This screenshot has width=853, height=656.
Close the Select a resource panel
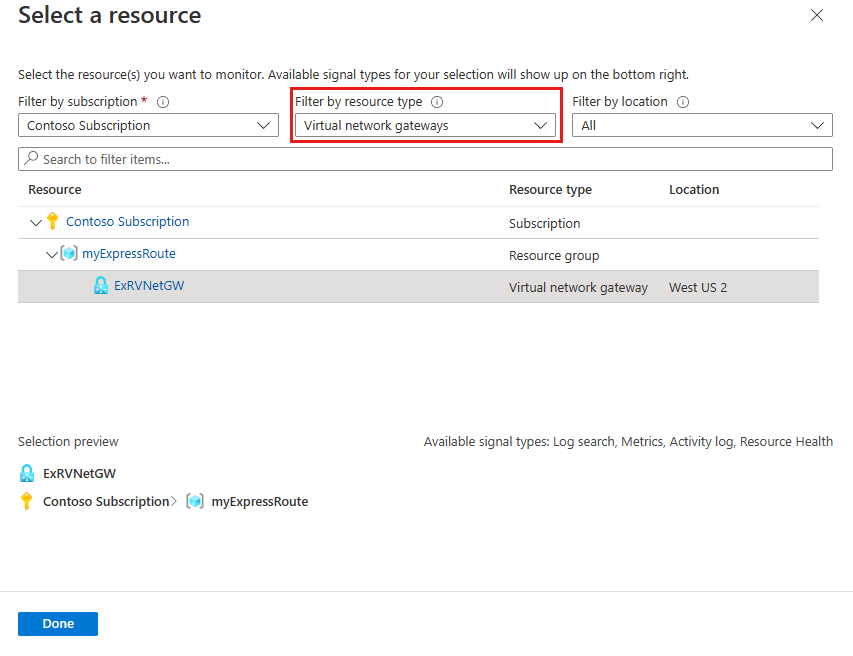coord(817,16)
